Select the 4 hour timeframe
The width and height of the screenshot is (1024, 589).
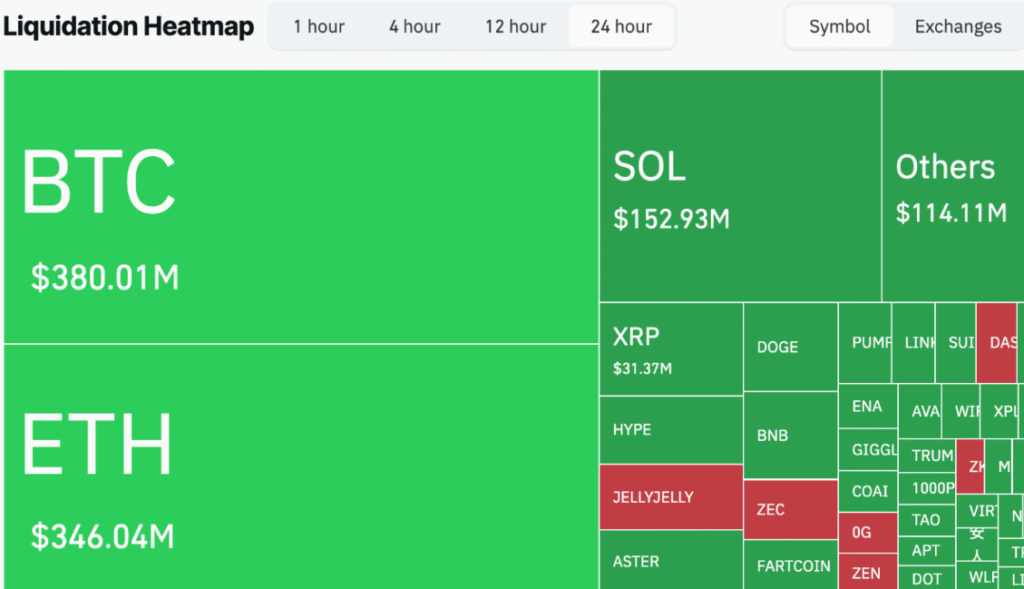[x=414, y=26]
